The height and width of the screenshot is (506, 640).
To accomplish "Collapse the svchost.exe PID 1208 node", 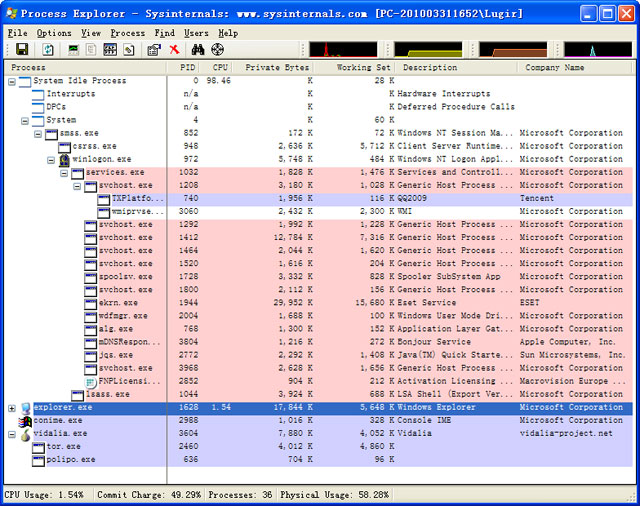I will [x=77, y=186].
